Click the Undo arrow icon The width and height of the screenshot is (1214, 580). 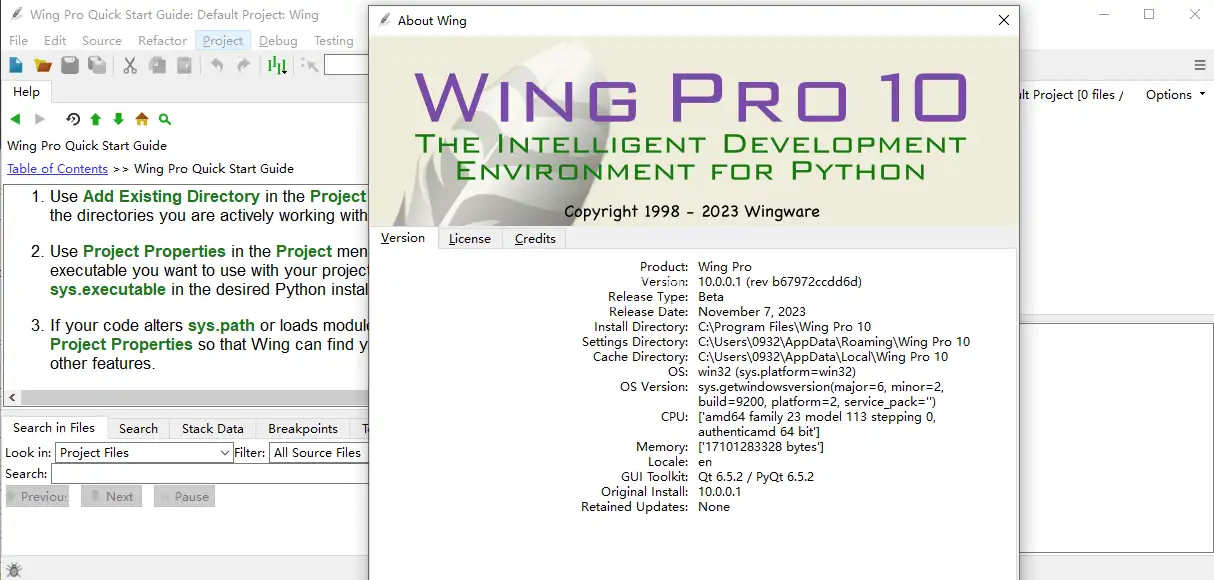point(217,65)
